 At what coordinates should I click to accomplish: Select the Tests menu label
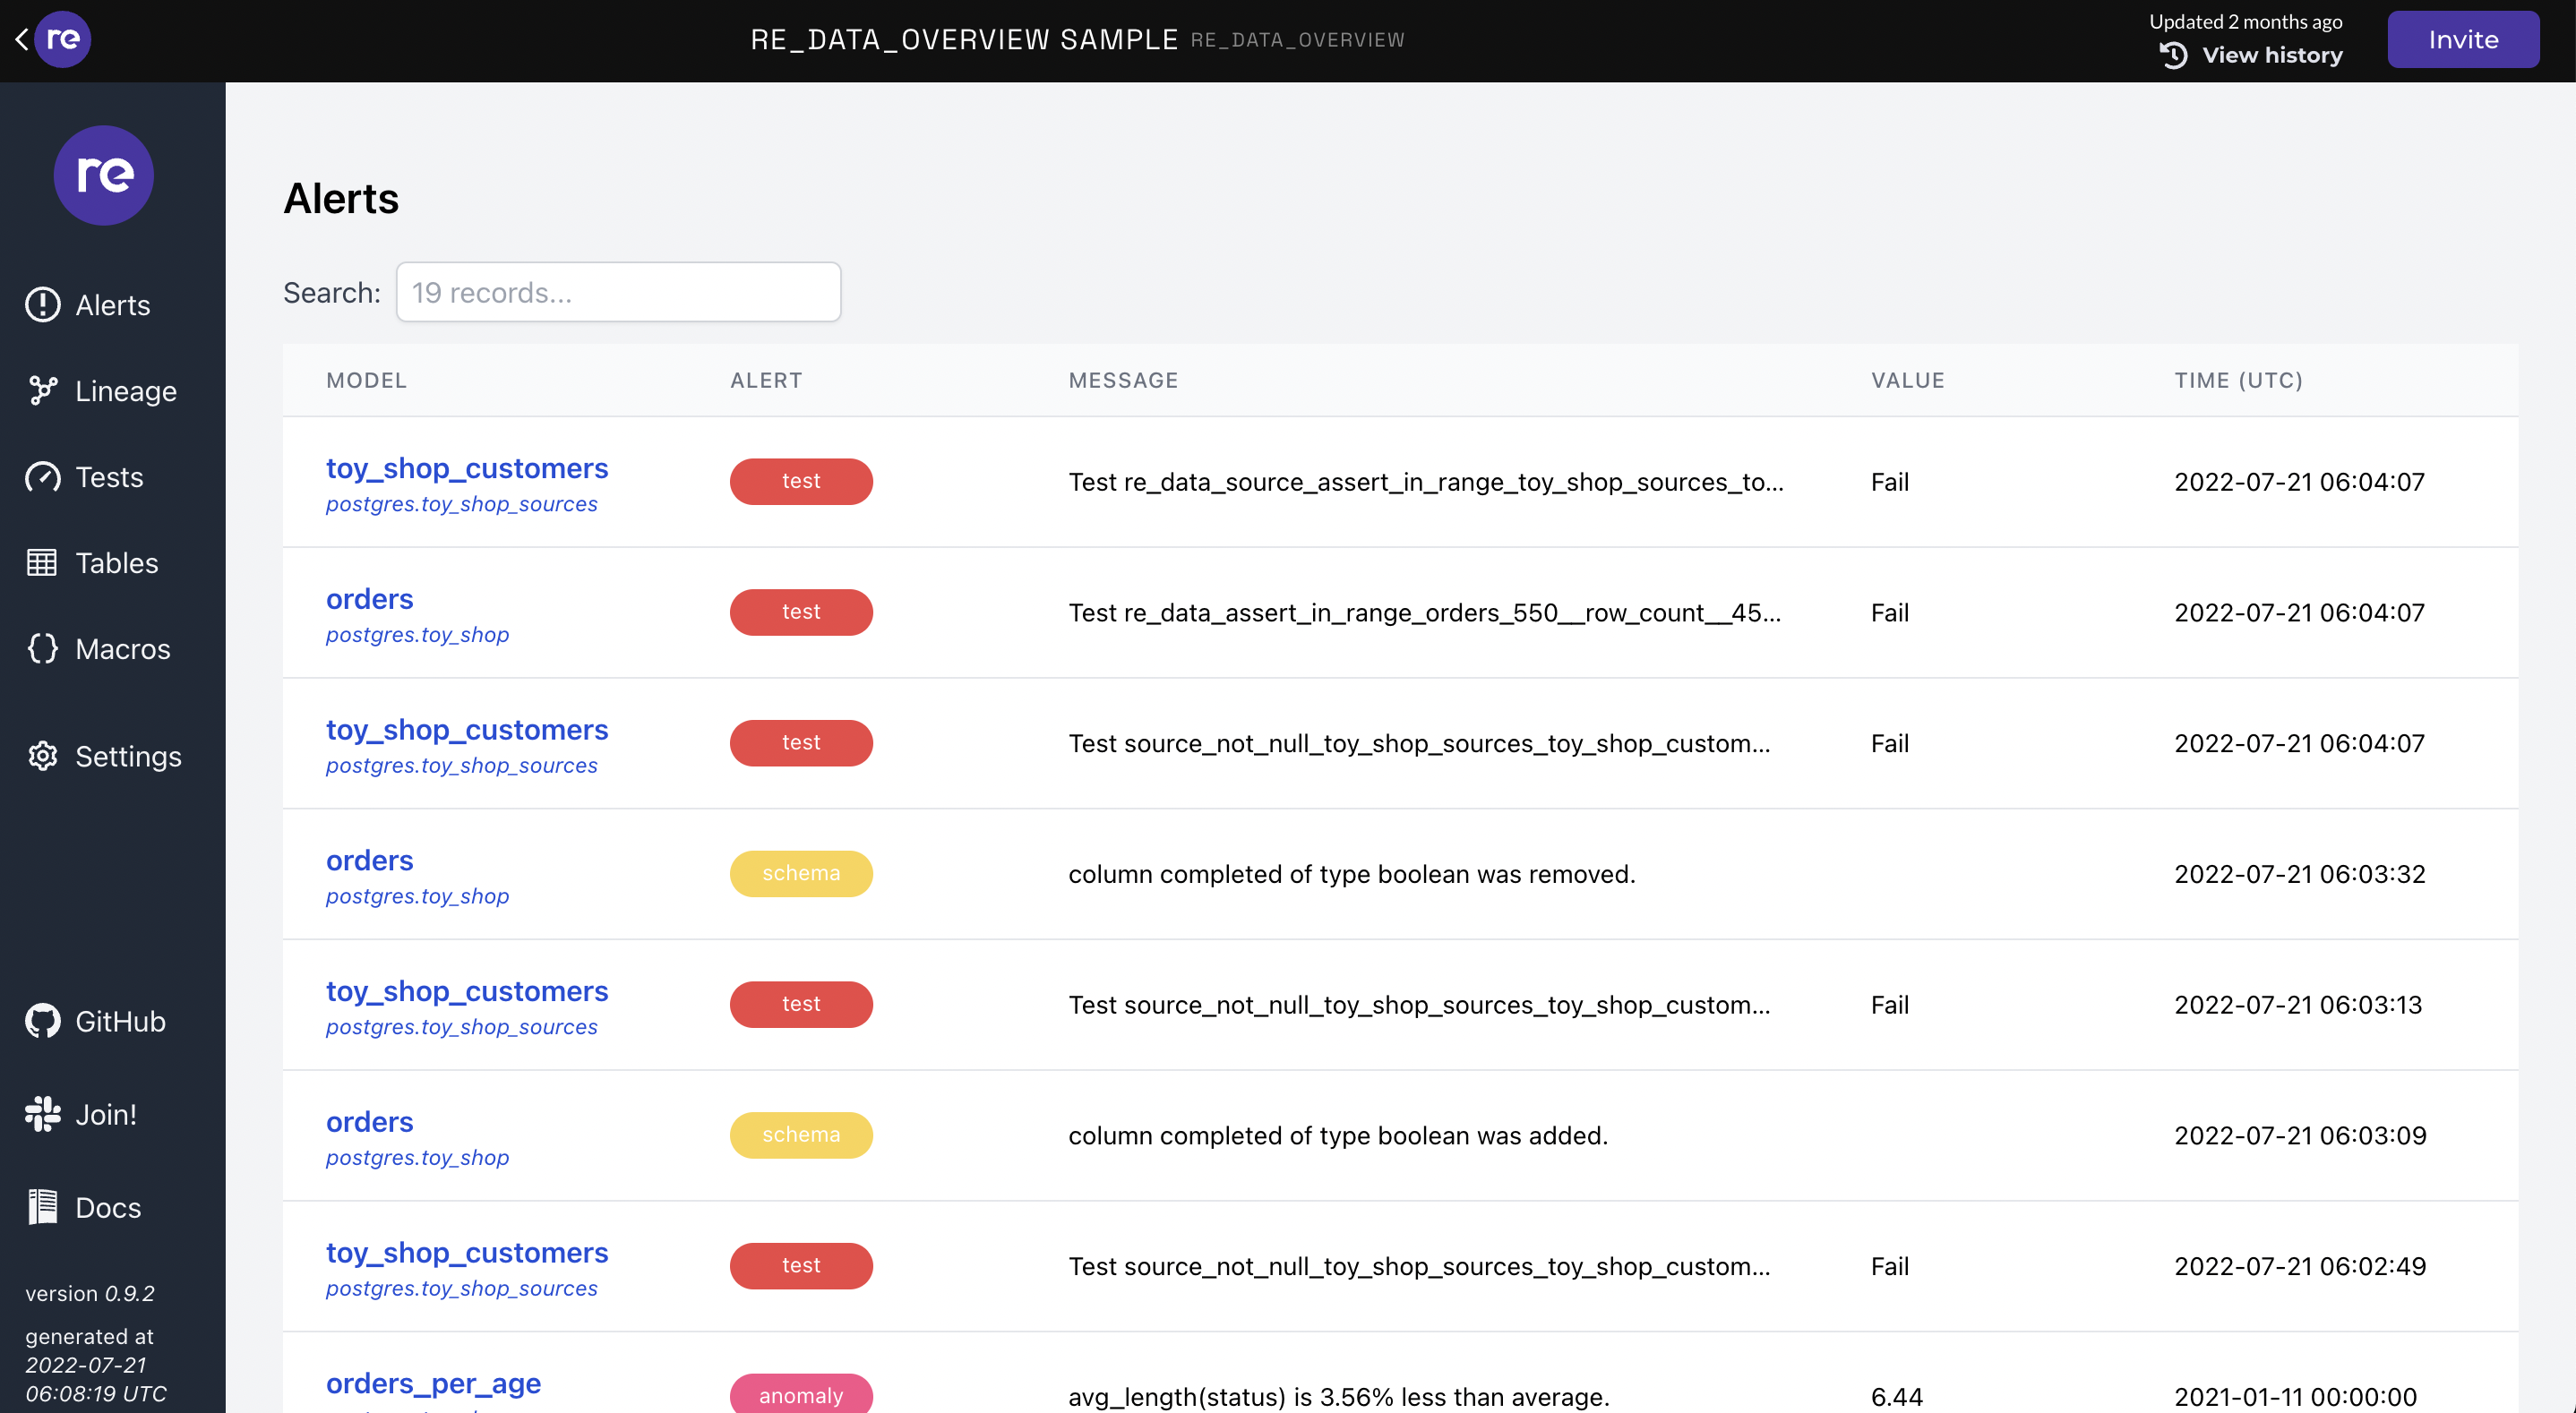coord(109,477)
